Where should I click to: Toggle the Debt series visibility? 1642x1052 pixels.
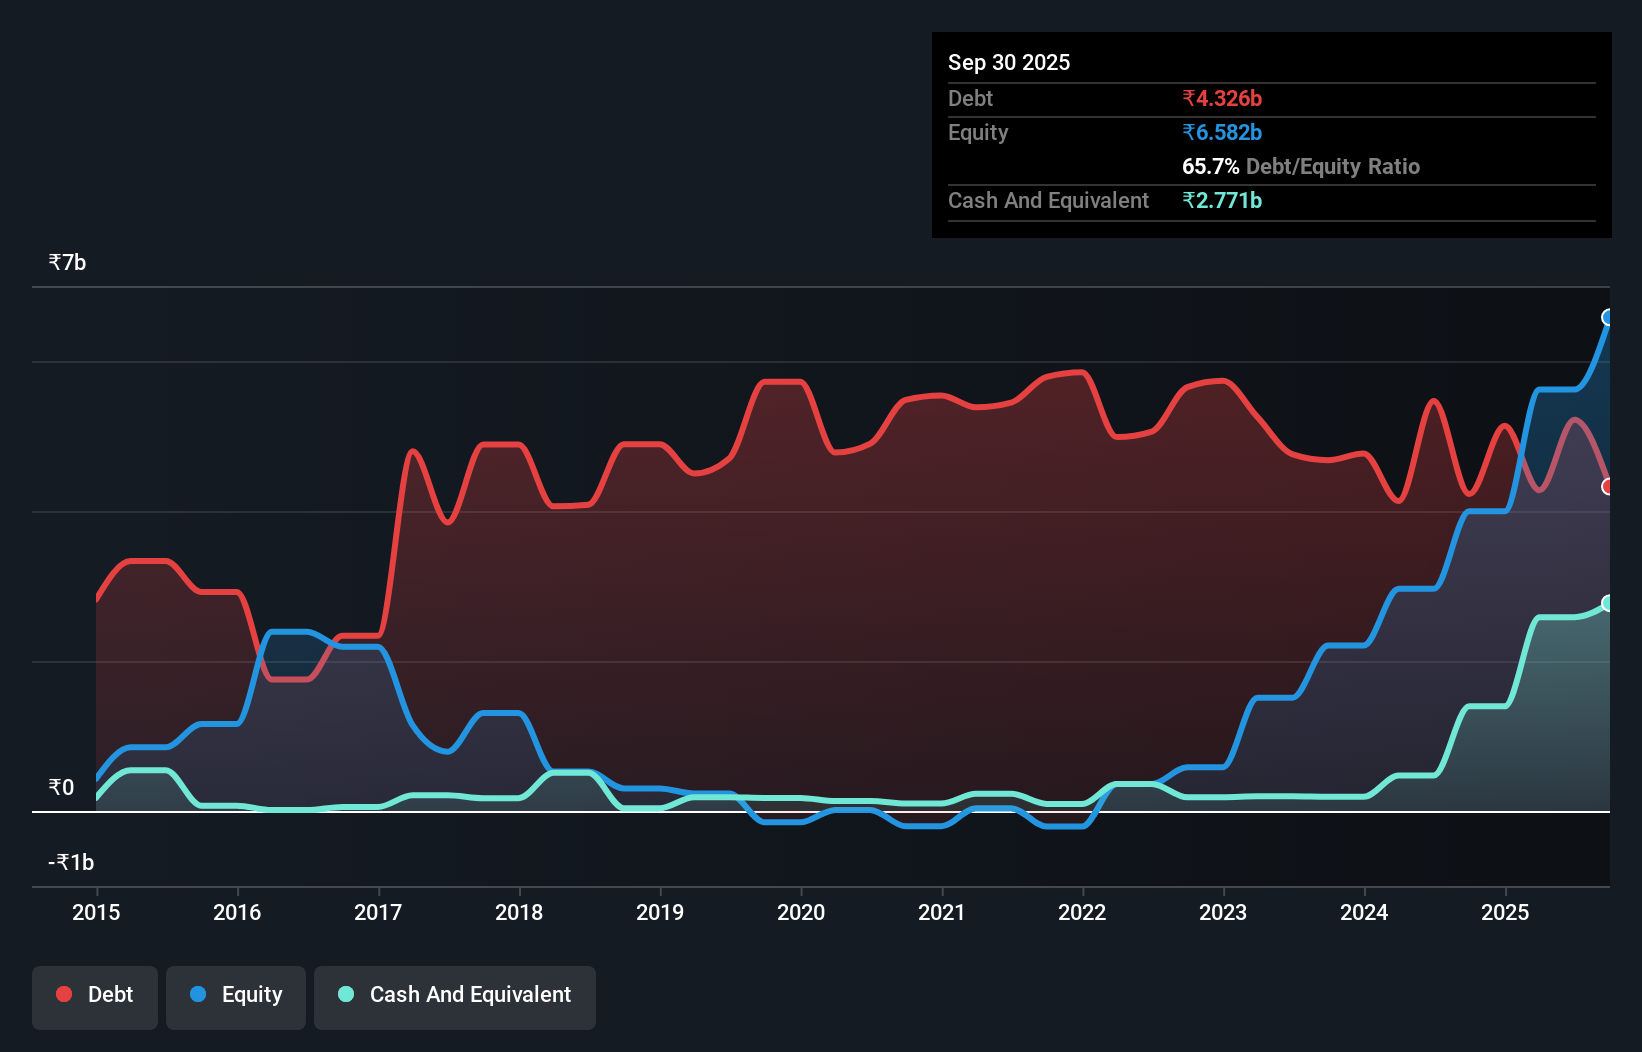pos(94,994)
